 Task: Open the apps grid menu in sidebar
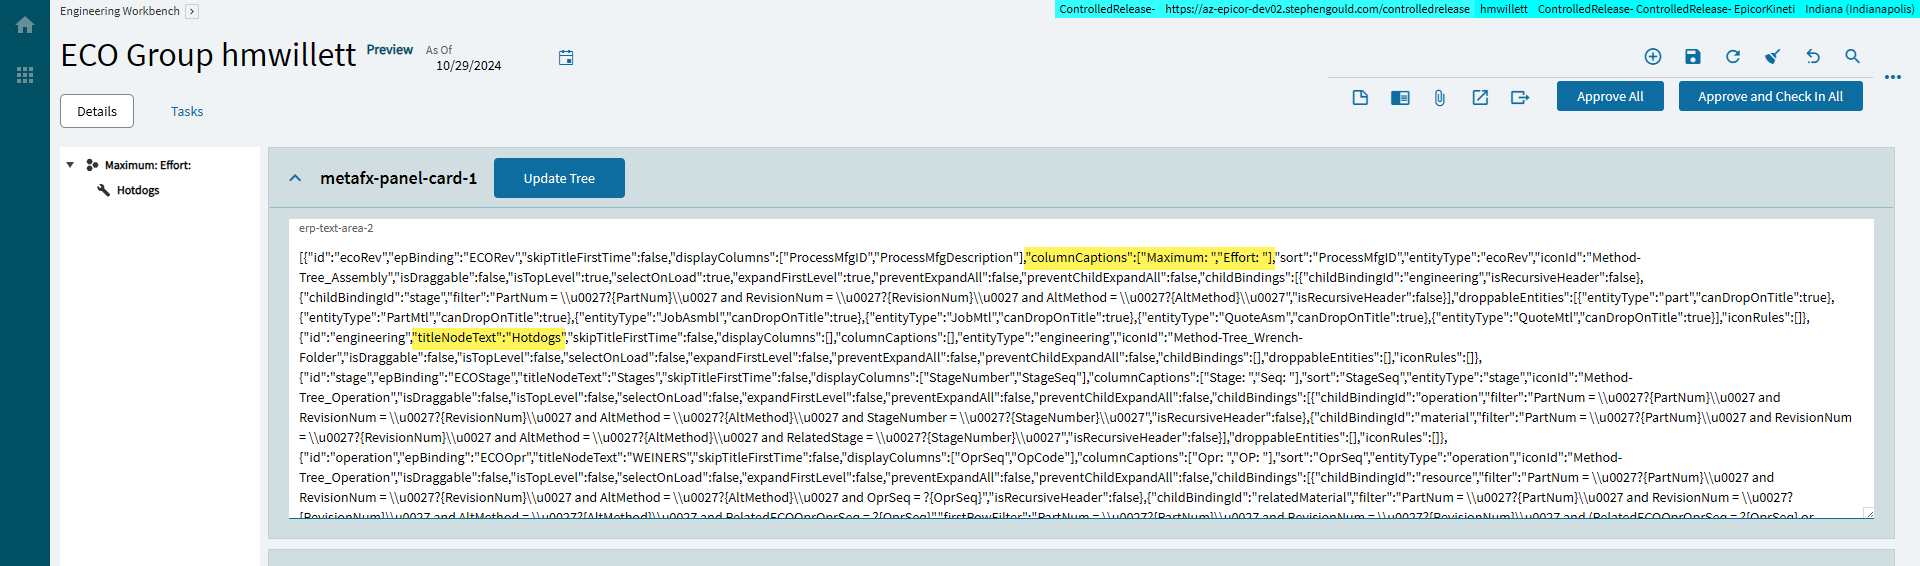point(25,75)
